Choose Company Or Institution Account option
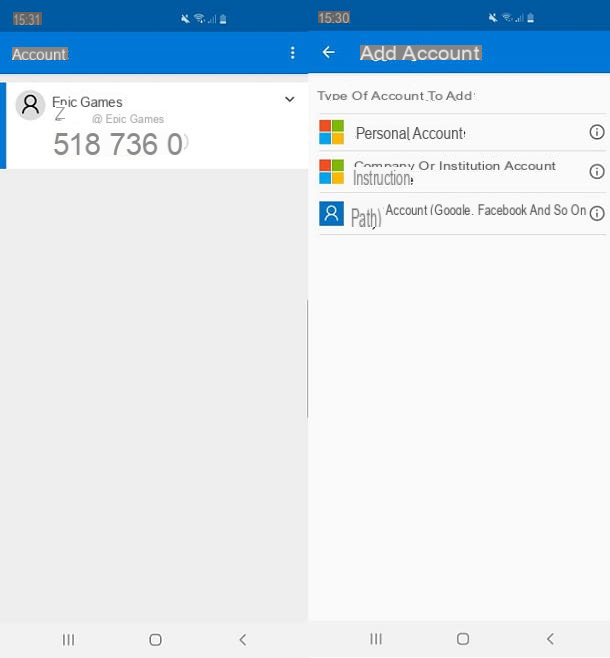This screenshot has width=610, height=658. pyautogui.click(x=463, y=172)
